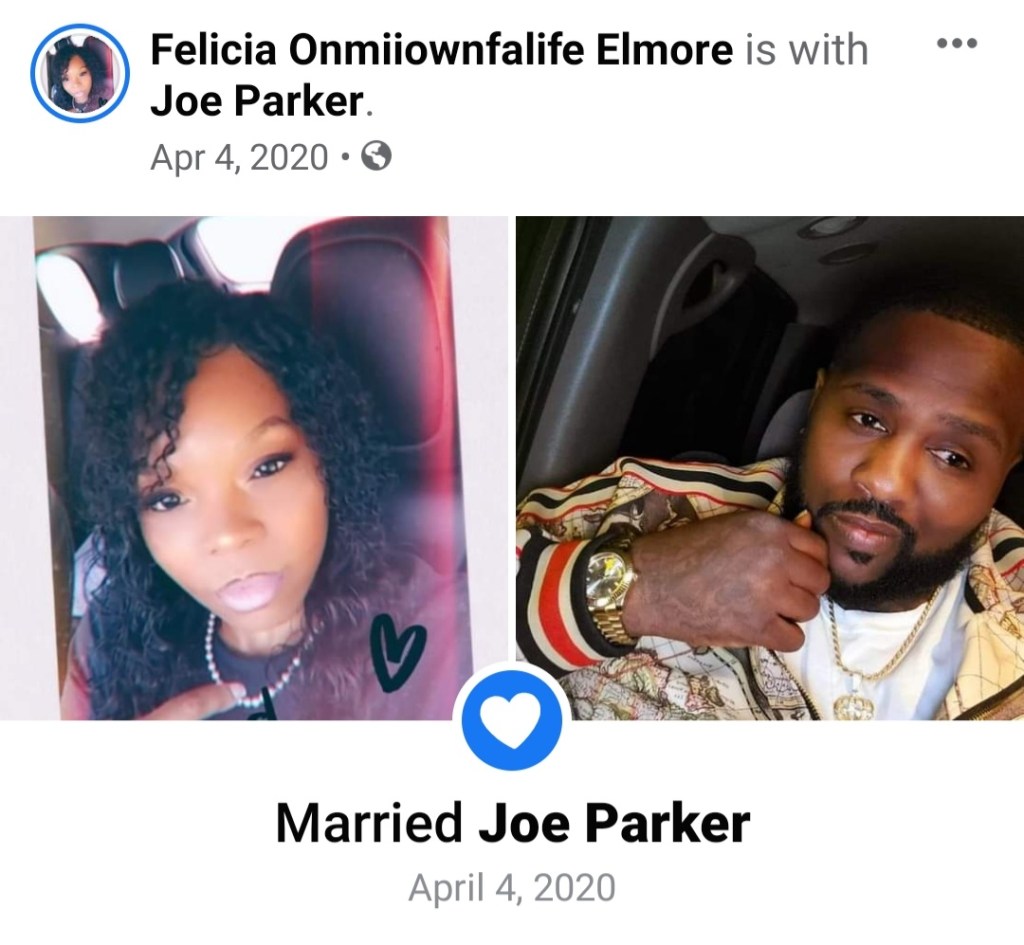1024x945 pixels.
Task: Click the "is with" text in header
Action: [807, 50]
